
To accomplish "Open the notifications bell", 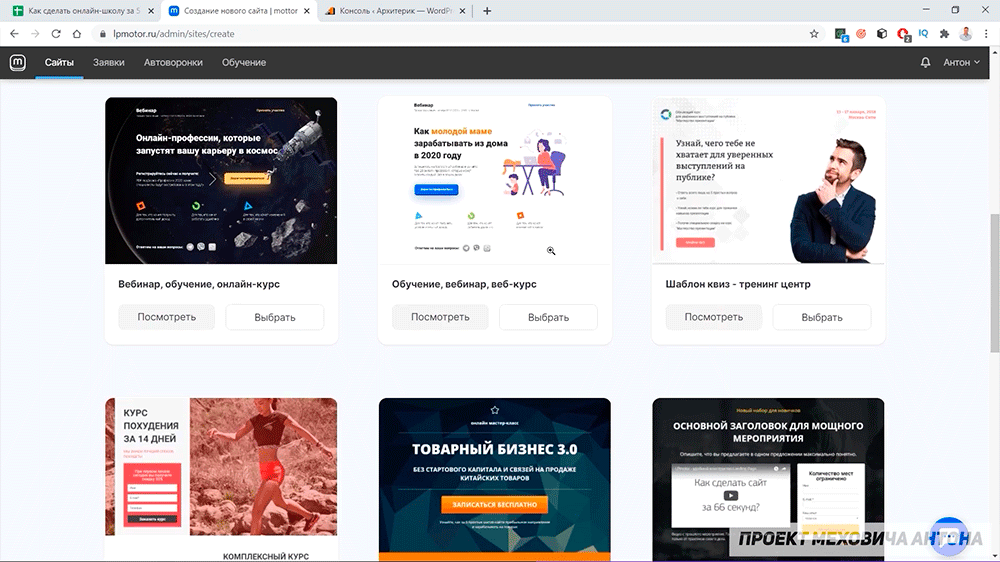I will [x=925, y=63].
